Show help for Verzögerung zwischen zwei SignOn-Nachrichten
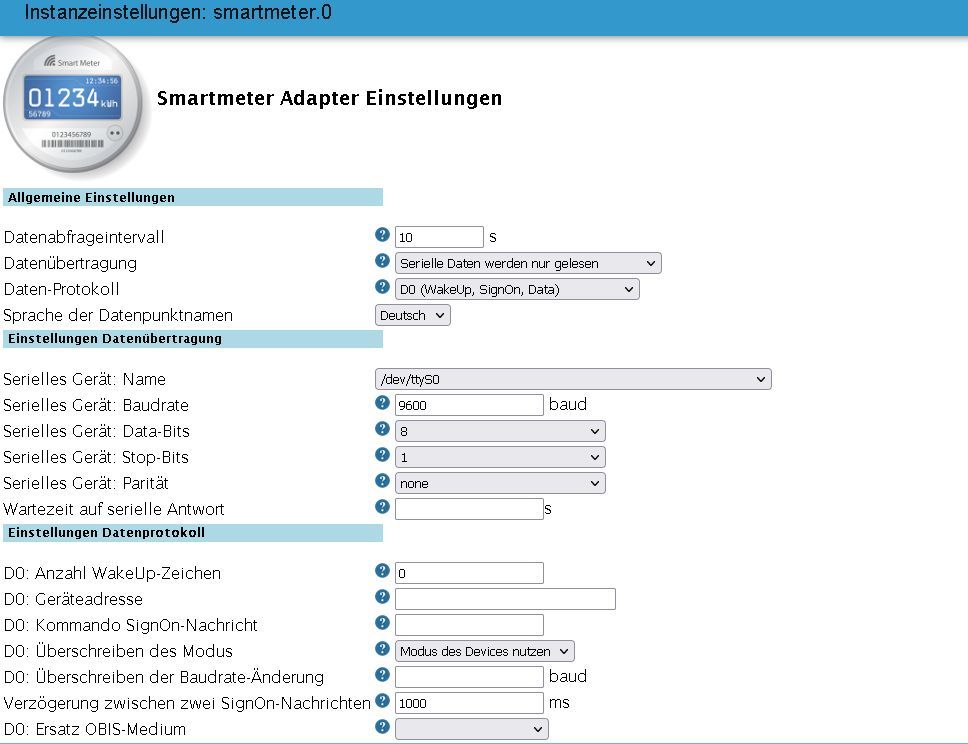 [x=382, y=700]
